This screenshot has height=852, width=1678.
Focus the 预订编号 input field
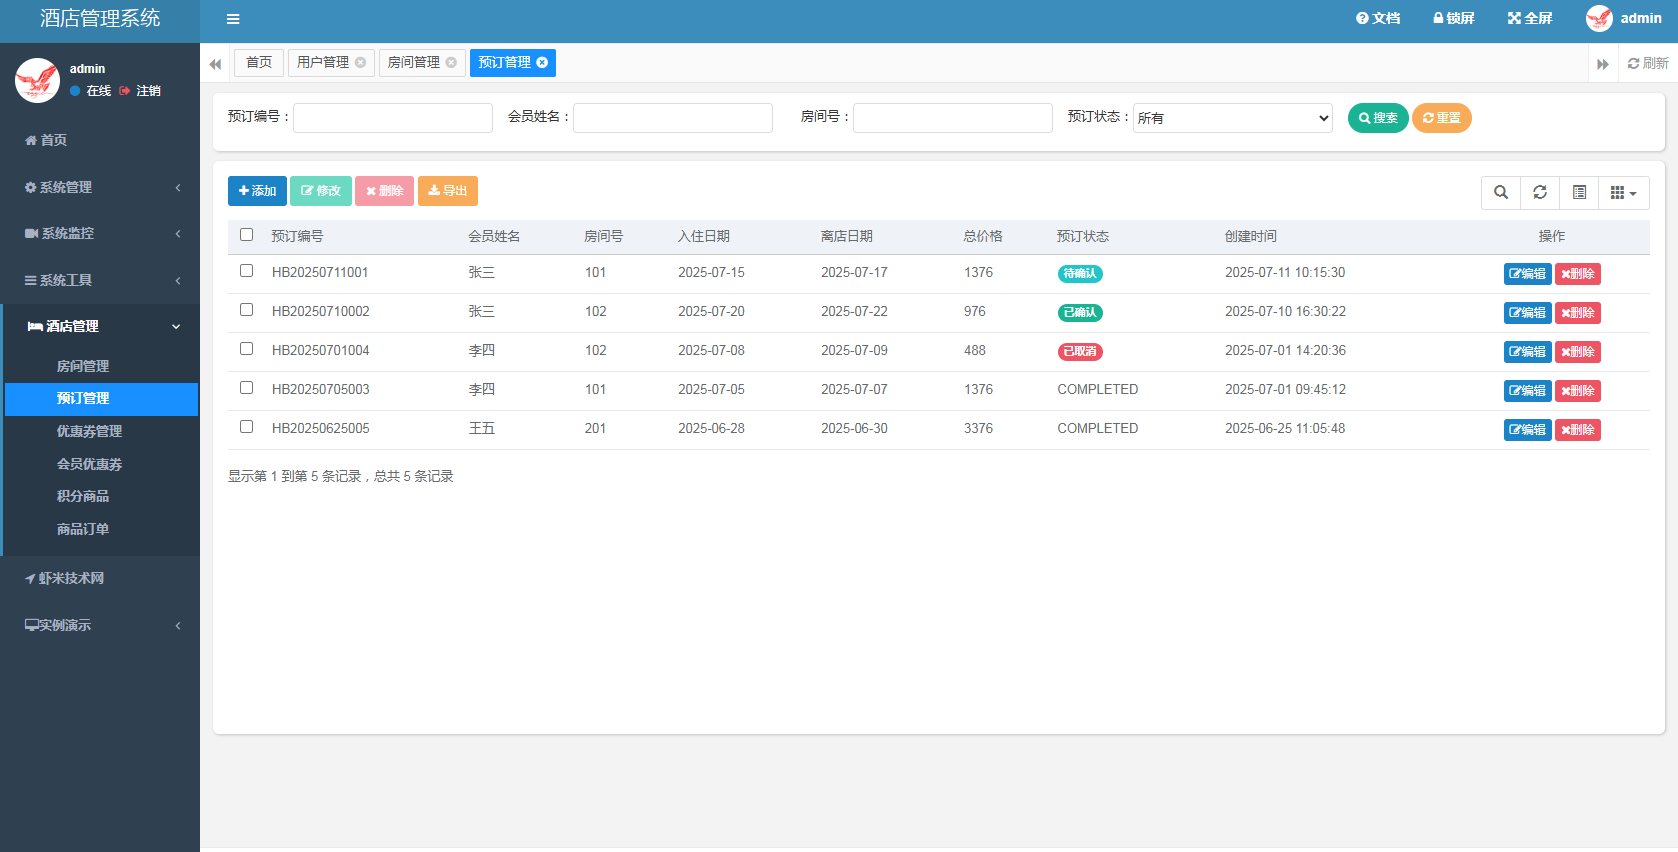392,118
